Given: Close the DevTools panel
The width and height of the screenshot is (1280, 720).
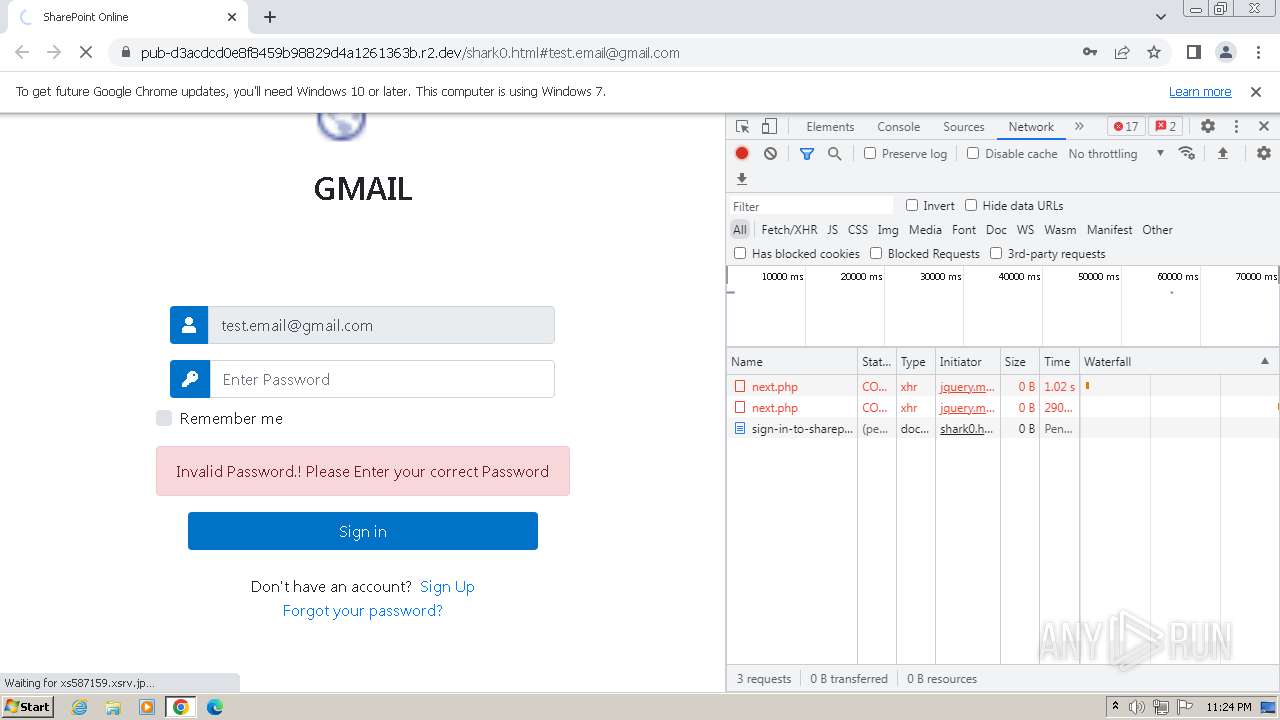Looking at the screenshot, I should point(1264,127).
